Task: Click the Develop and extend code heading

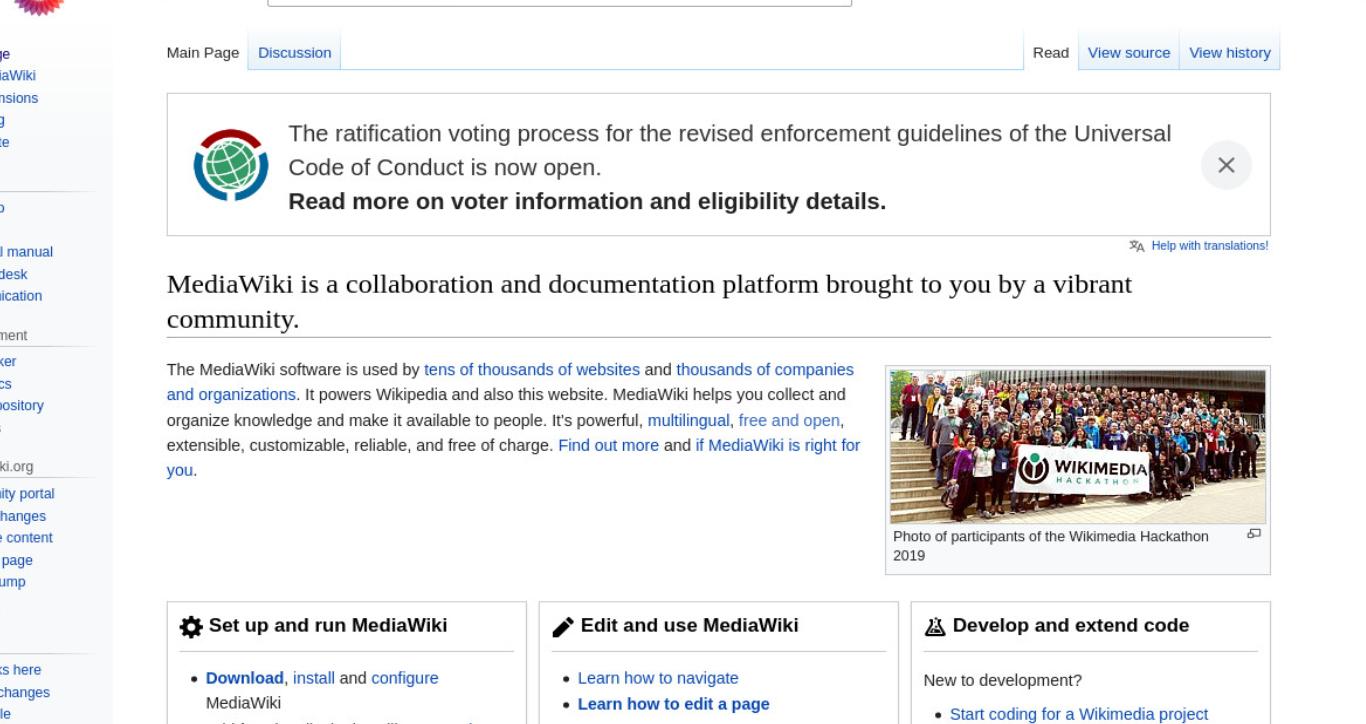Action: (x=1071, y=626)
